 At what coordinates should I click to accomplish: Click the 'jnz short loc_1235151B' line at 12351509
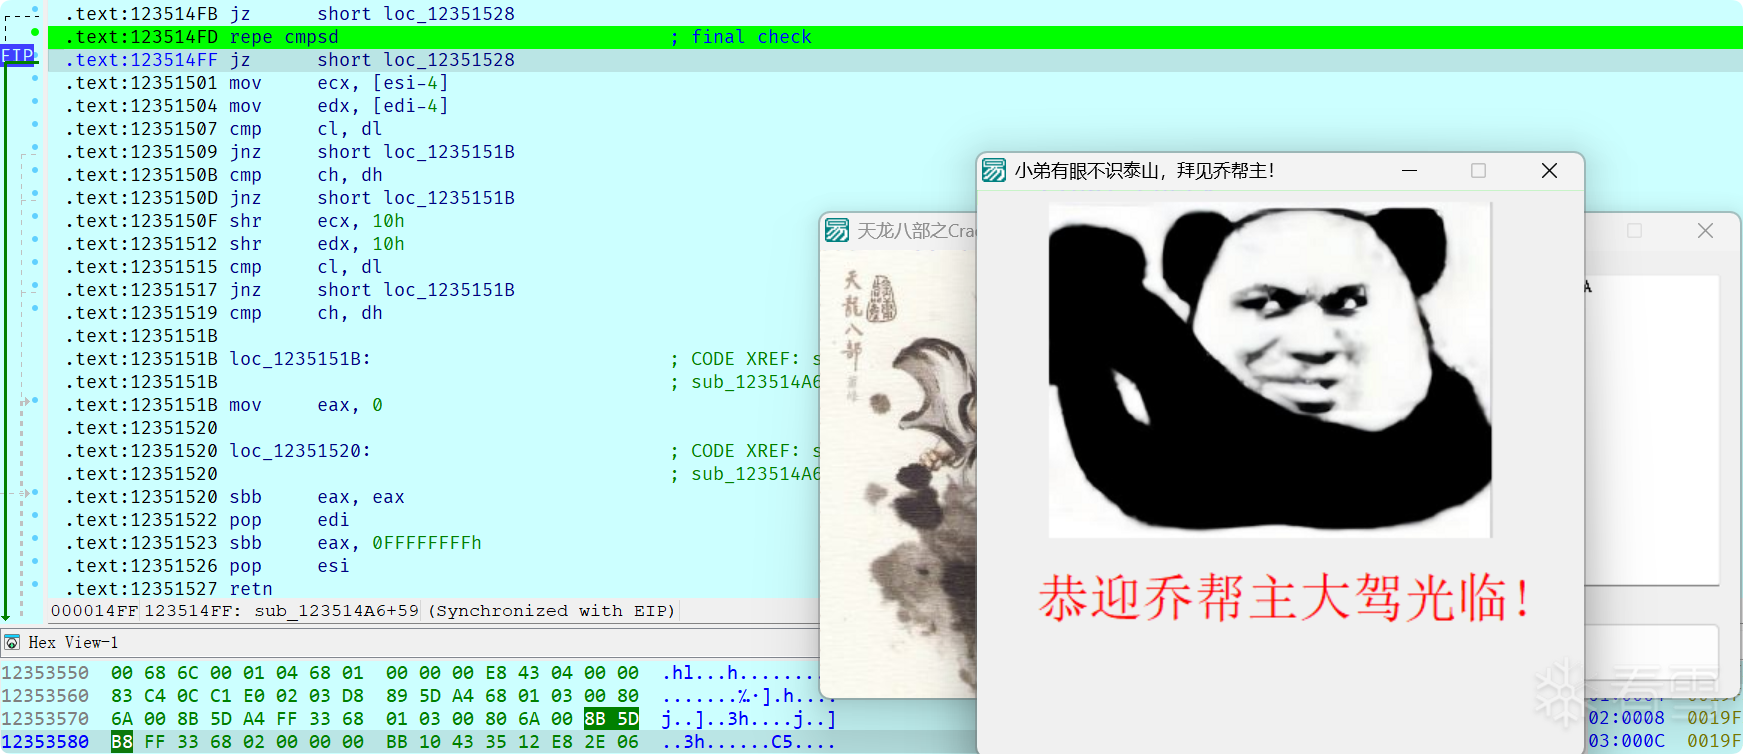point(290,152)
